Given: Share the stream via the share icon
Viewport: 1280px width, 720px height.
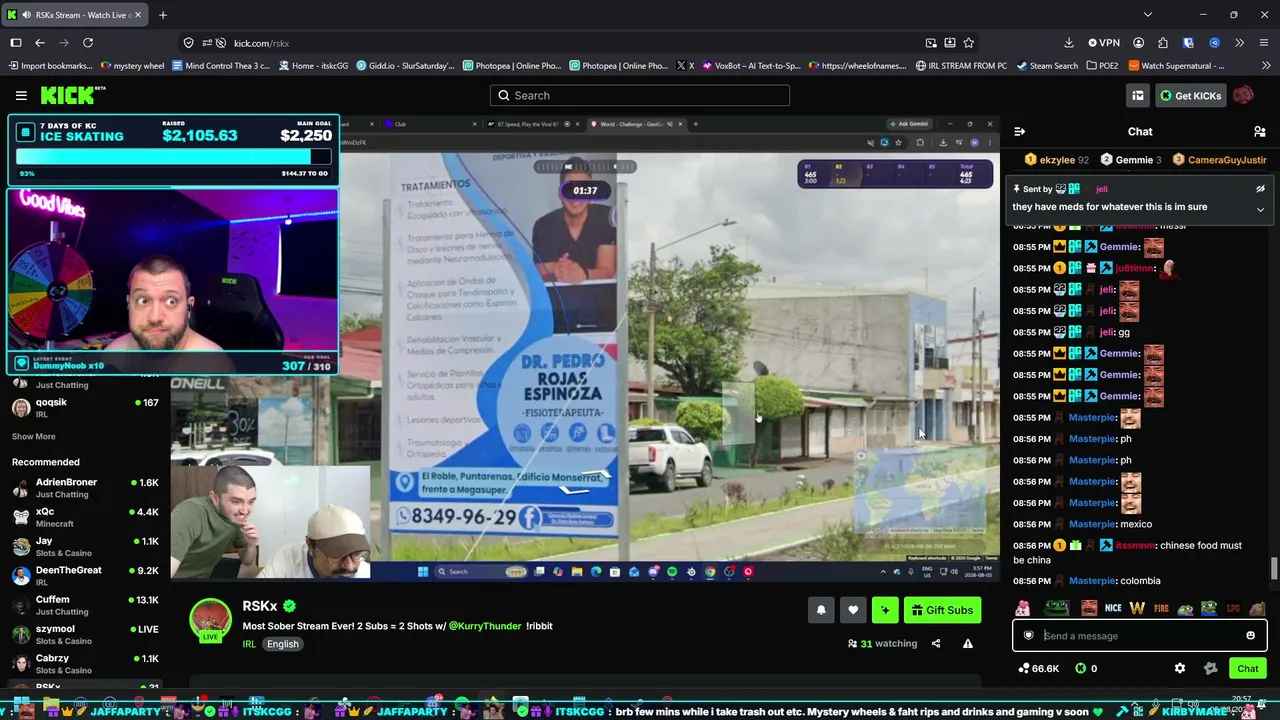Looking at the screenshot, I should point(936,644).
